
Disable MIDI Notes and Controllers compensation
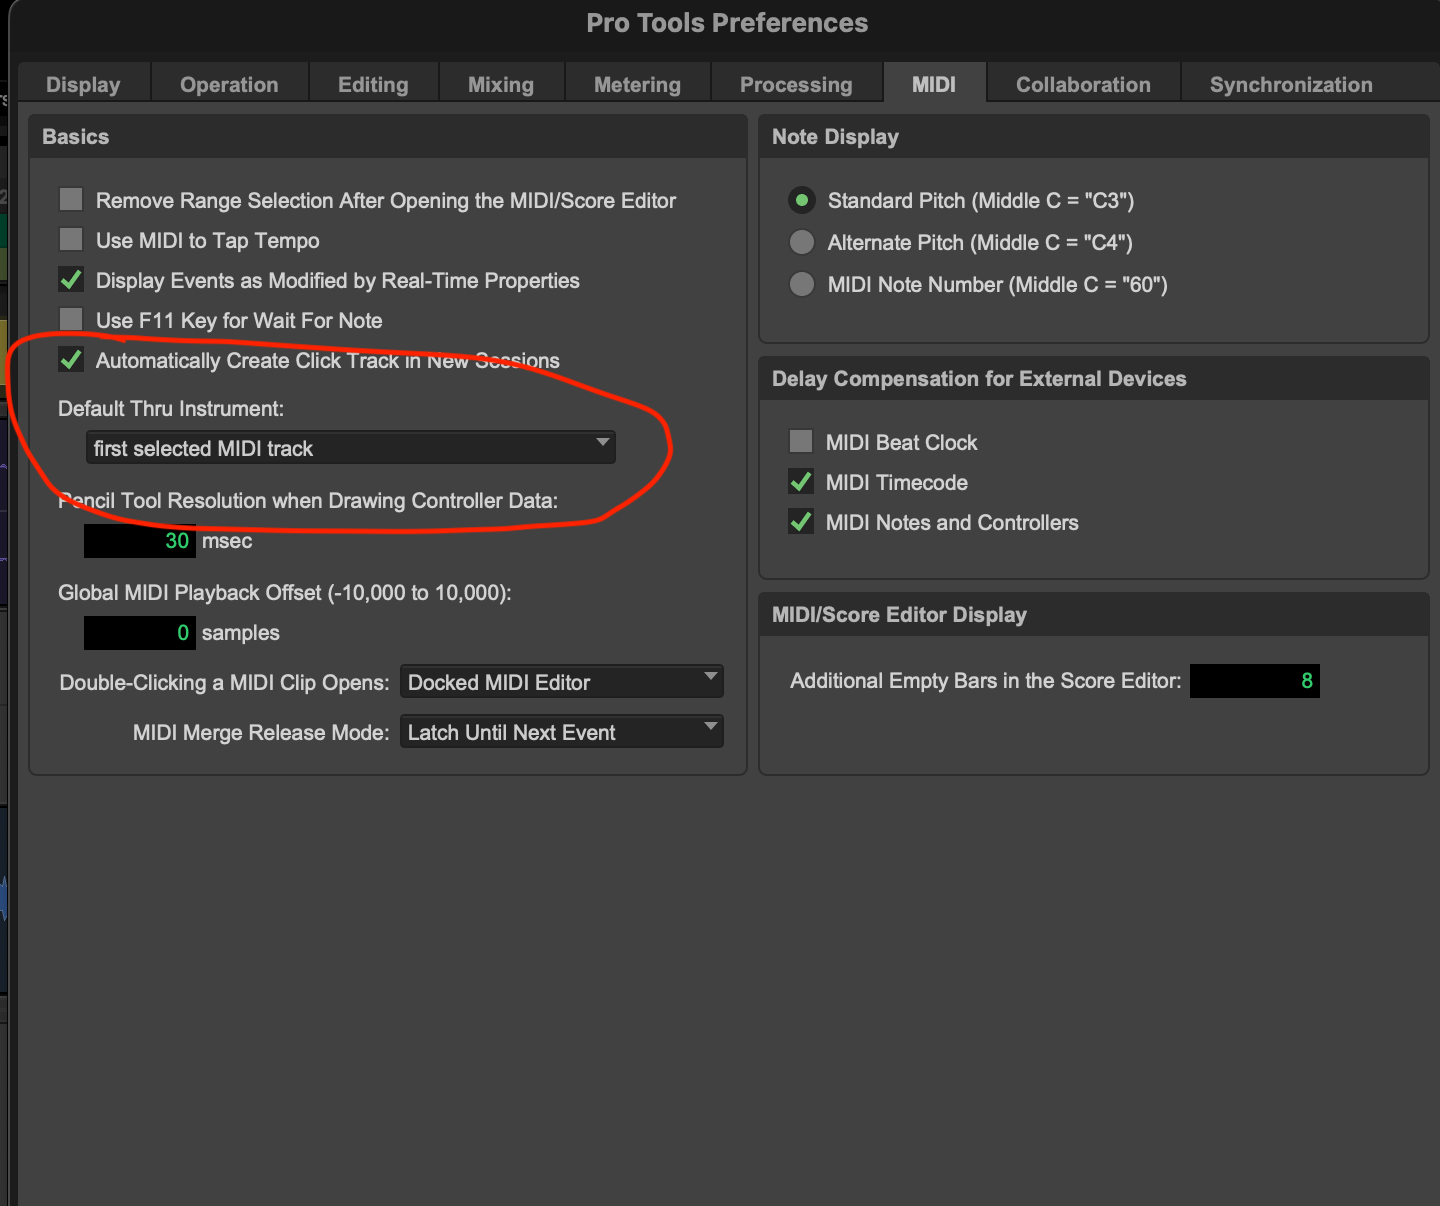pyautogui.click(x=801, y=521)
